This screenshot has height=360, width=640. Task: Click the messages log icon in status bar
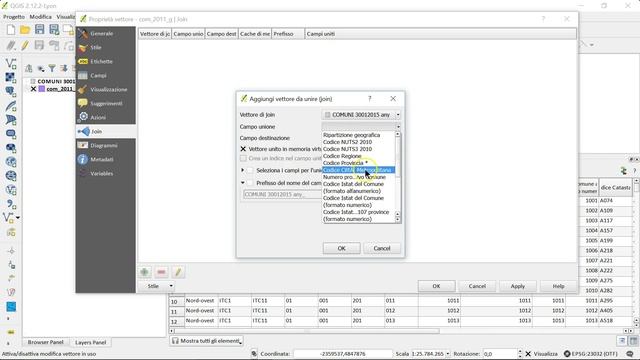tap(630, 354)
